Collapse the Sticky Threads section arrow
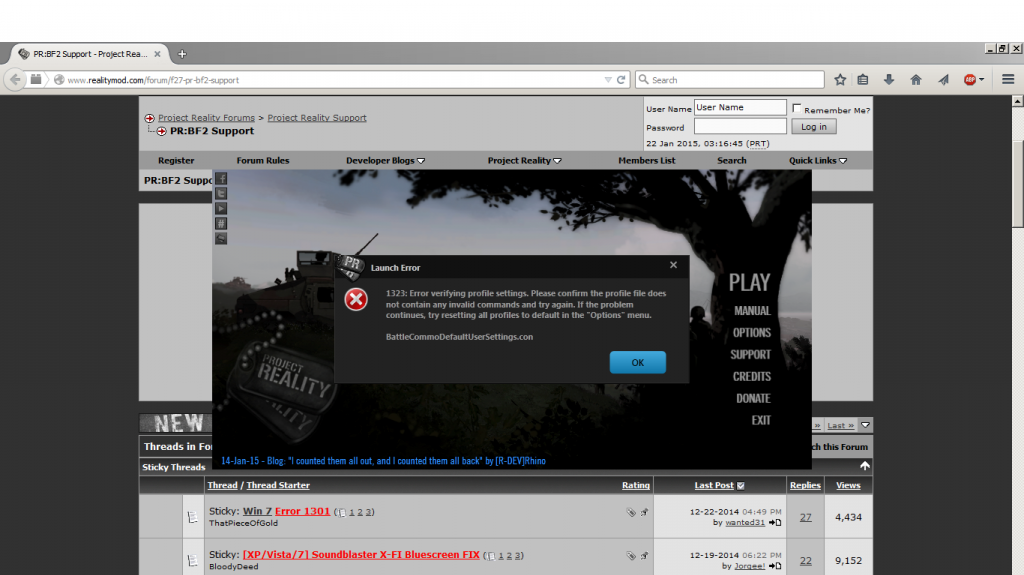Screen dimensions: 1024x575 [864, 466]
